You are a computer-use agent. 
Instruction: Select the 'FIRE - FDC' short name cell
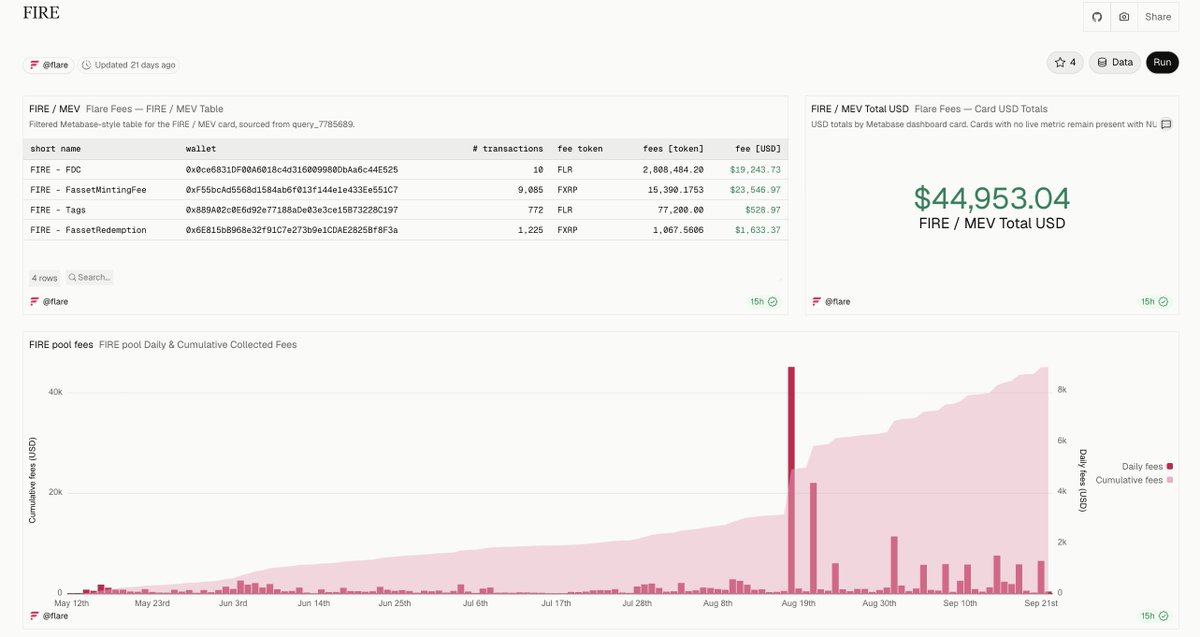(x=56, y=170)
